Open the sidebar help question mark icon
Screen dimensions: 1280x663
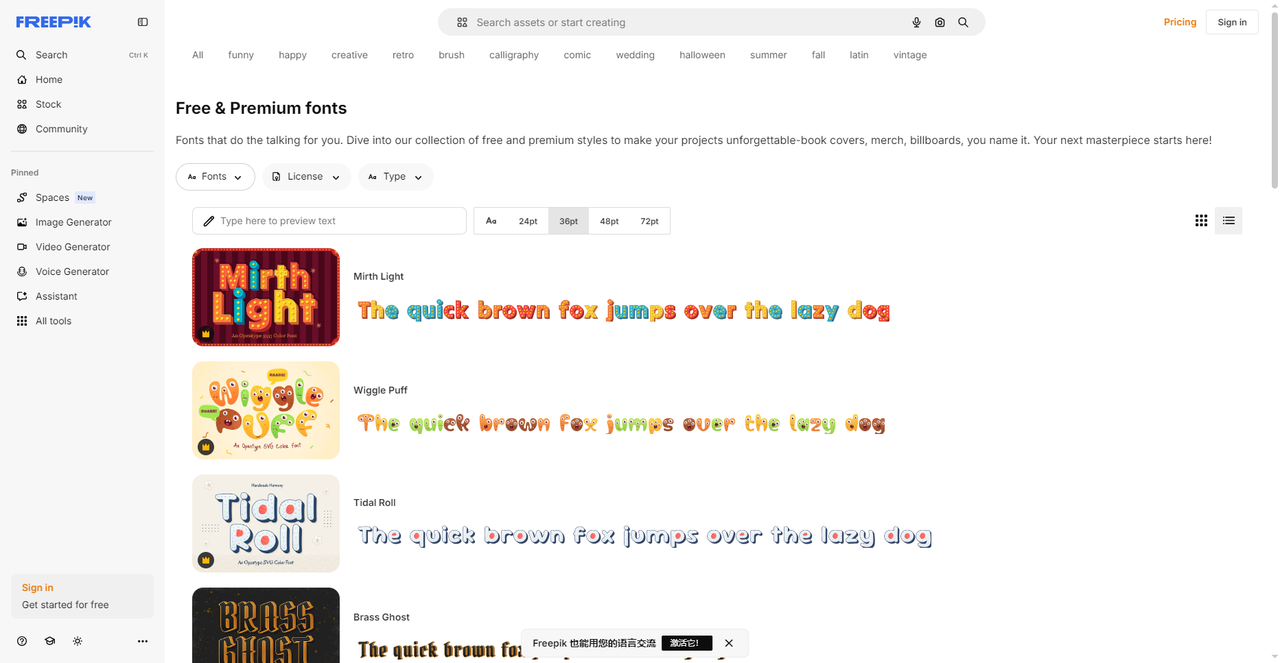pyautogui.click(x=22, y=641)
